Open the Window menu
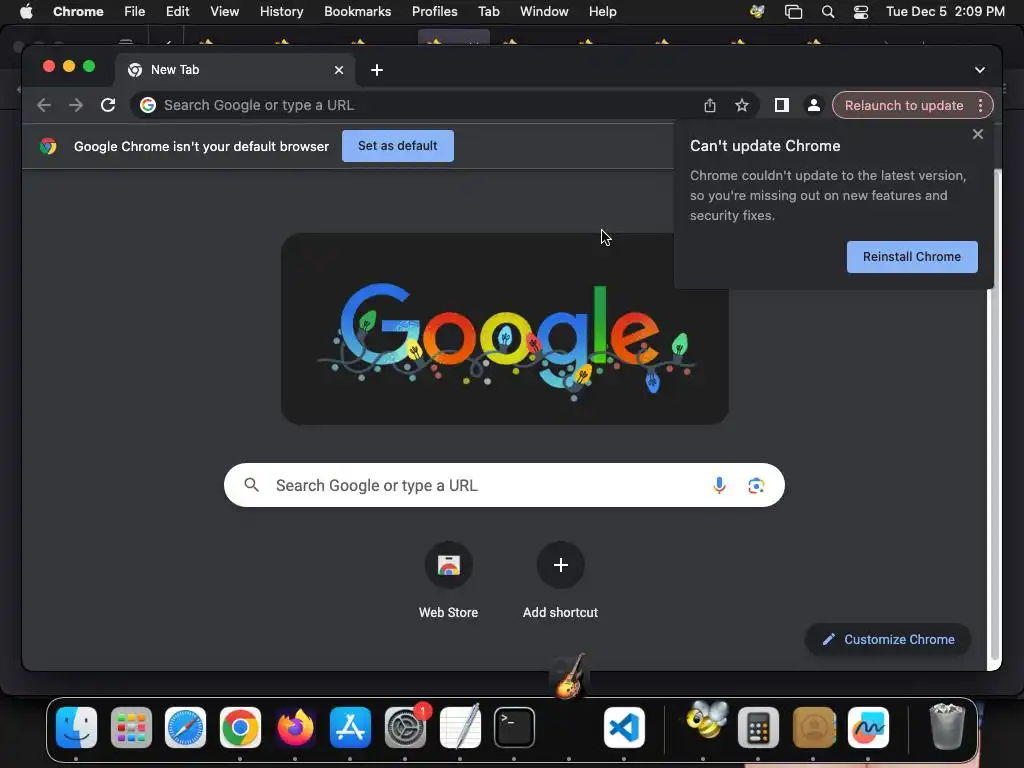Viewport: 1024px width, 768px height. [x=544, y=11]
